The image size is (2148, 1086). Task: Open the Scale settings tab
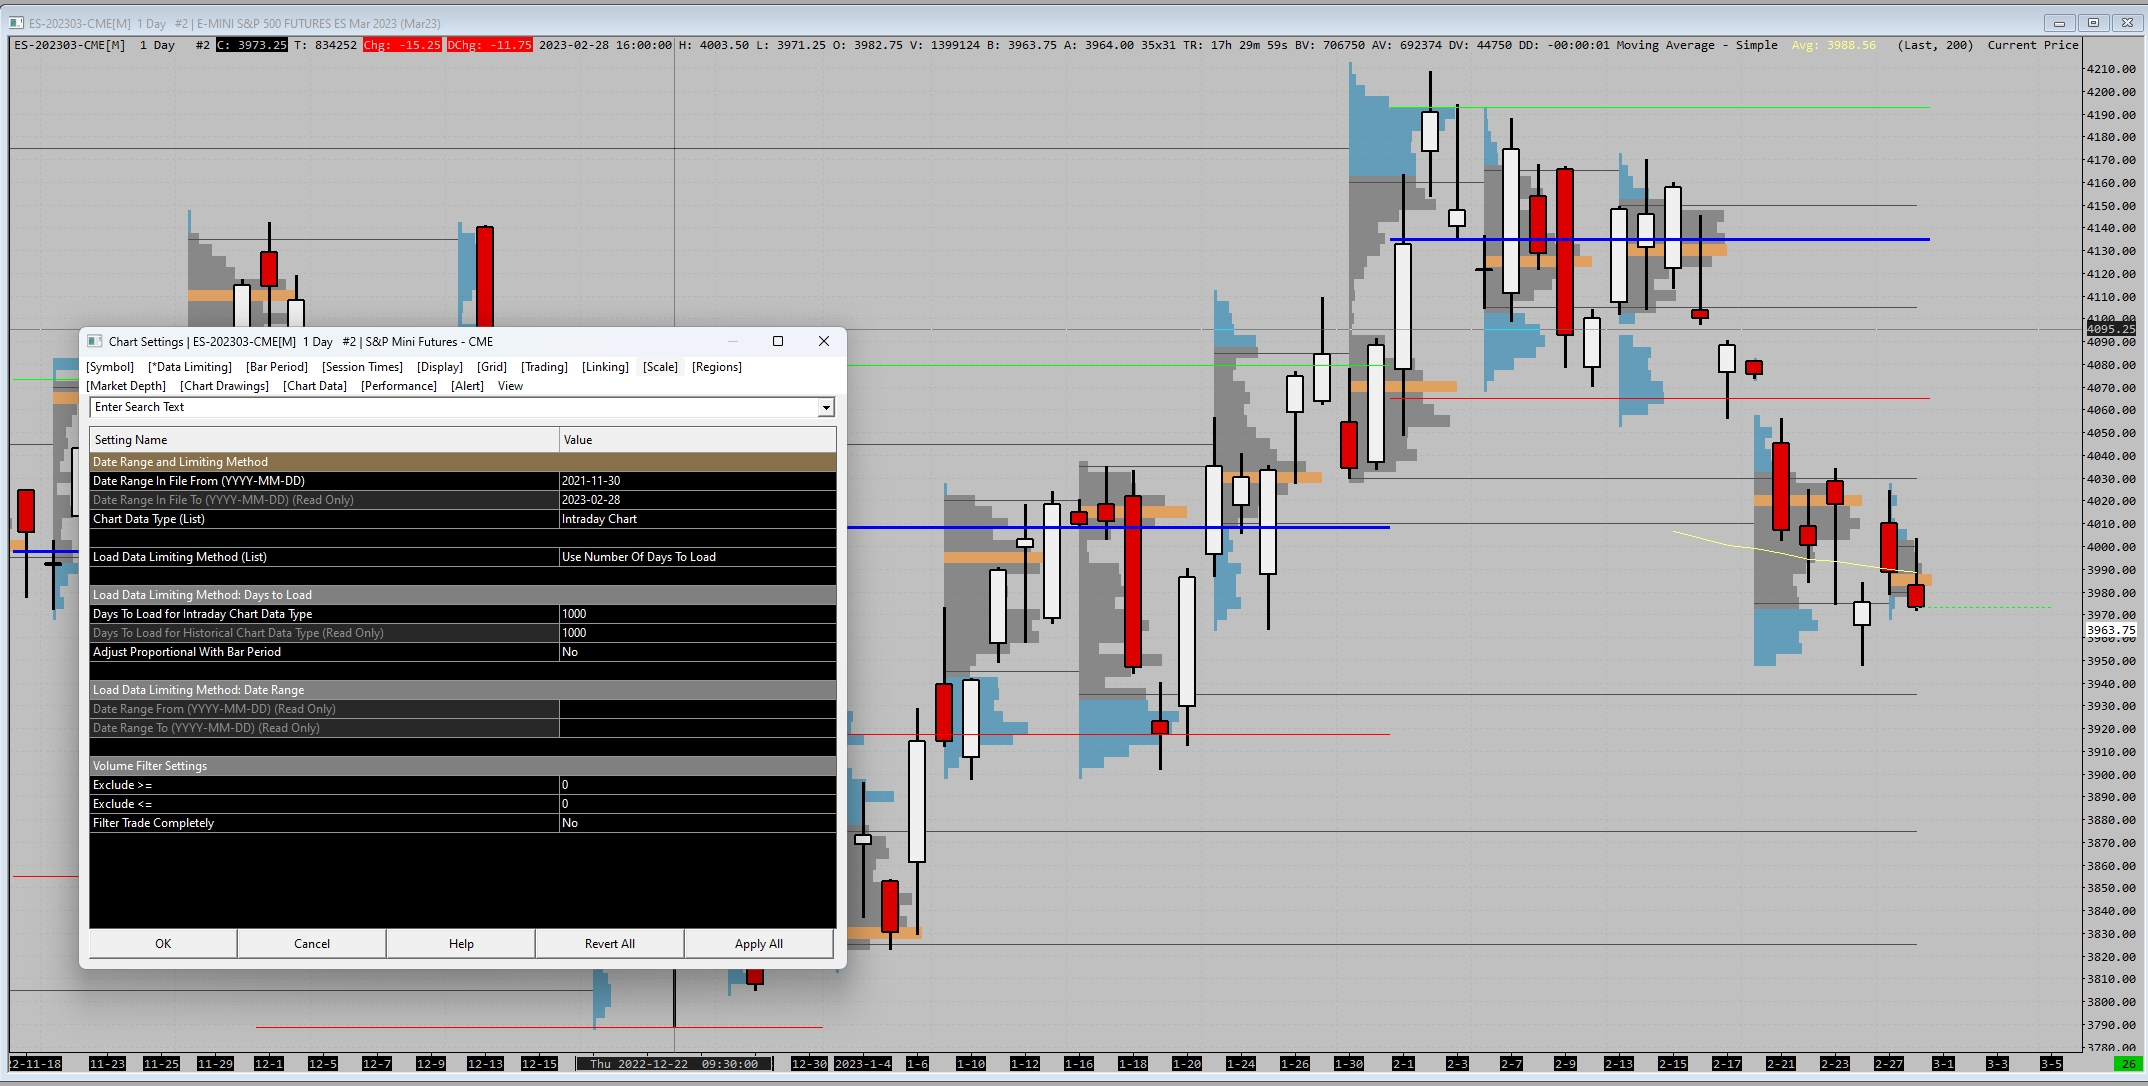(660, 367)
